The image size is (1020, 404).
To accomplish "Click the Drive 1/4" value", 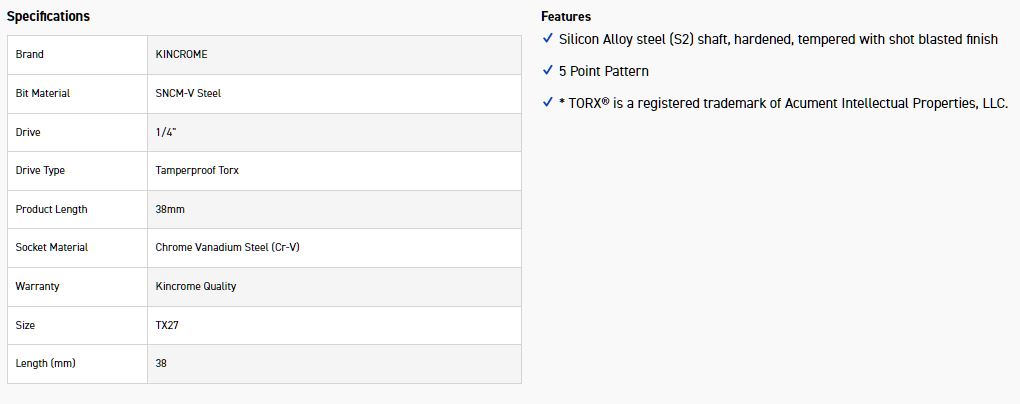I will 166,132.
